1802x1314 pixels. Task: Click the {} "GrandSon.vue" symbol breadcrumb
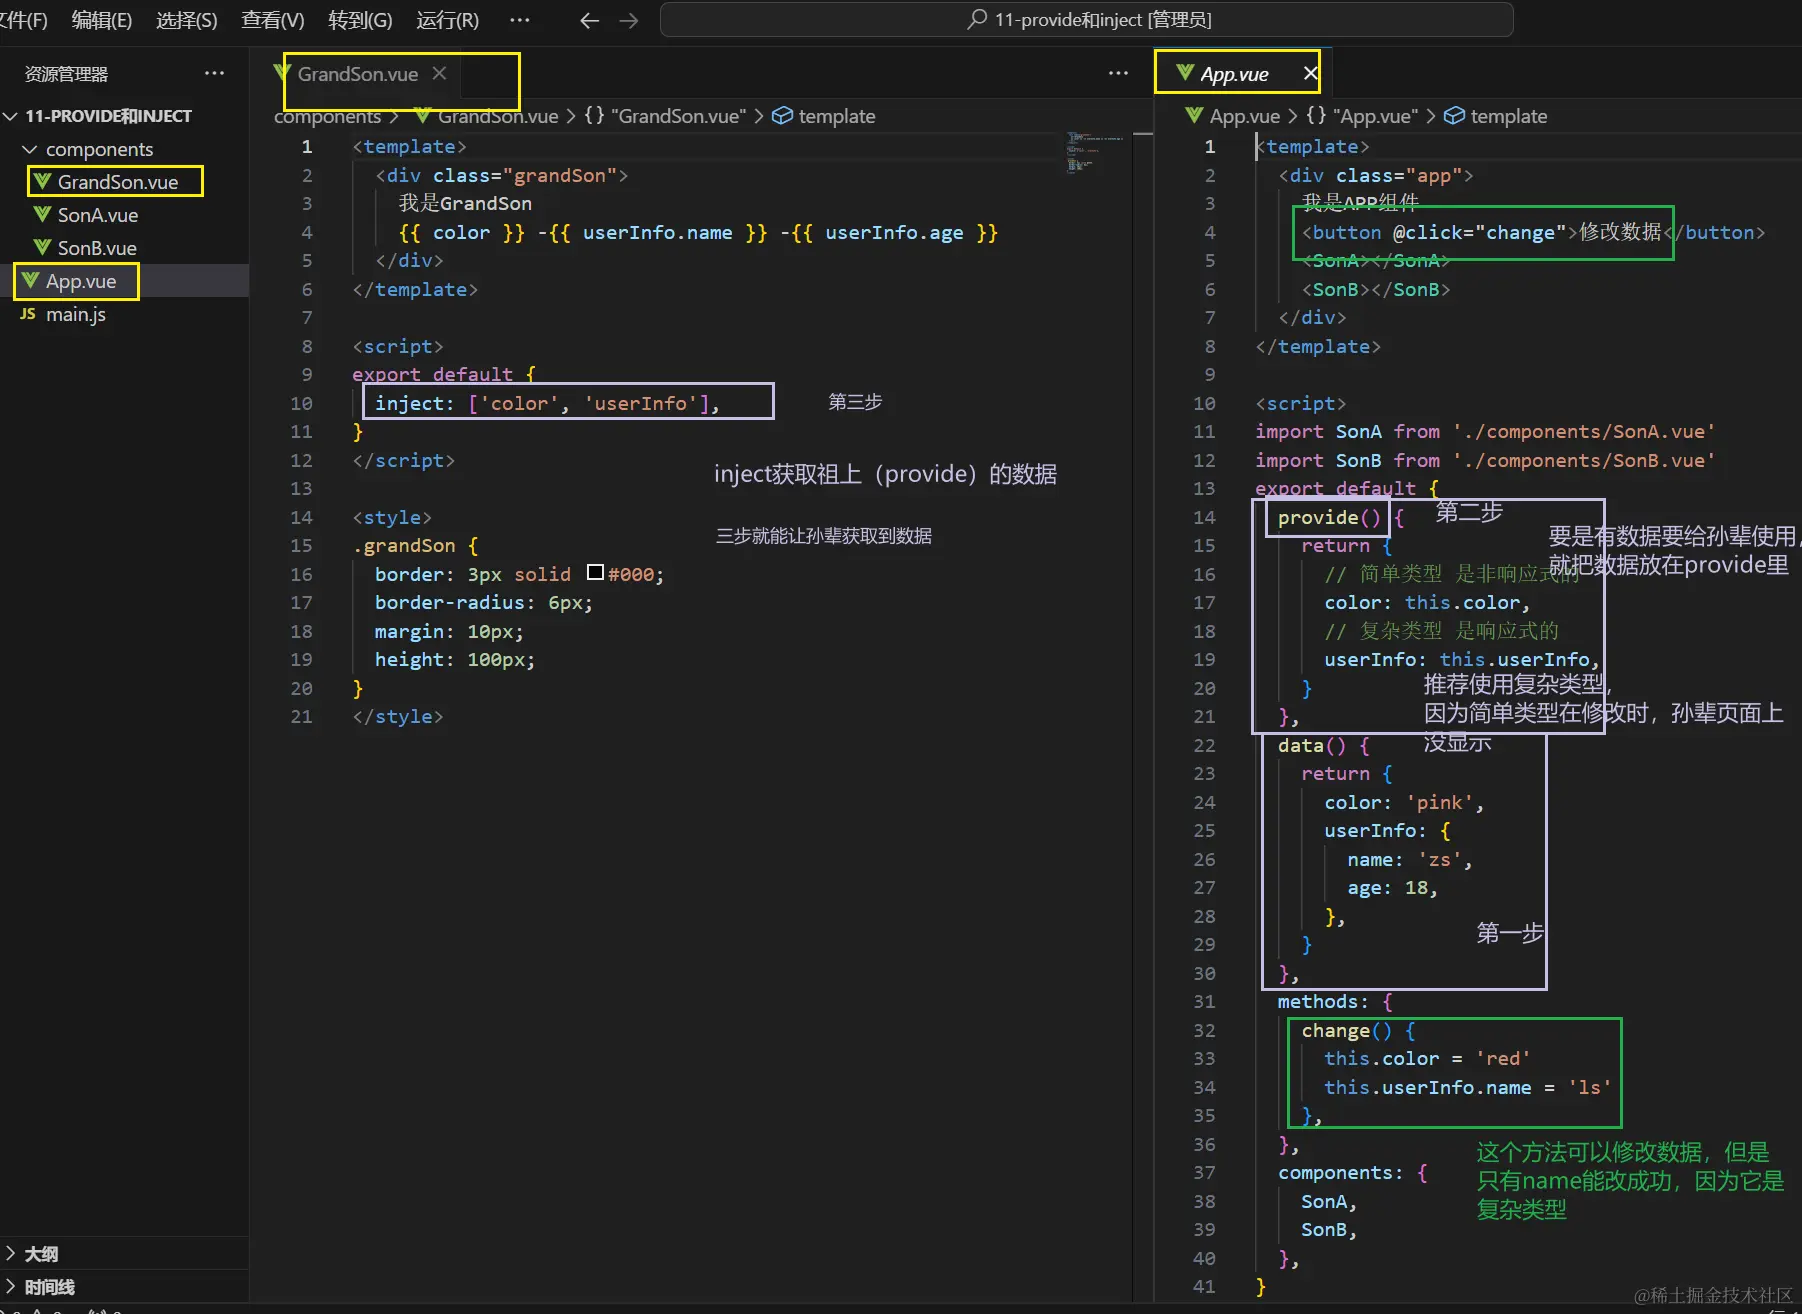[x=665, y=116]
